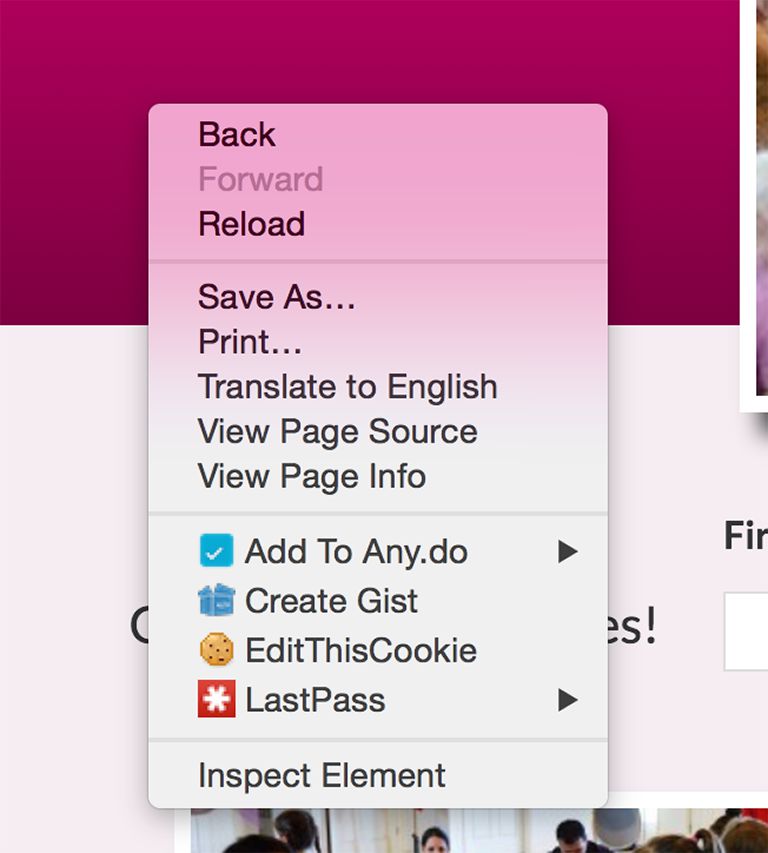Screen dimensions: 768x853
Task: Go Back via the context menu
Action: tap(377, 134)
